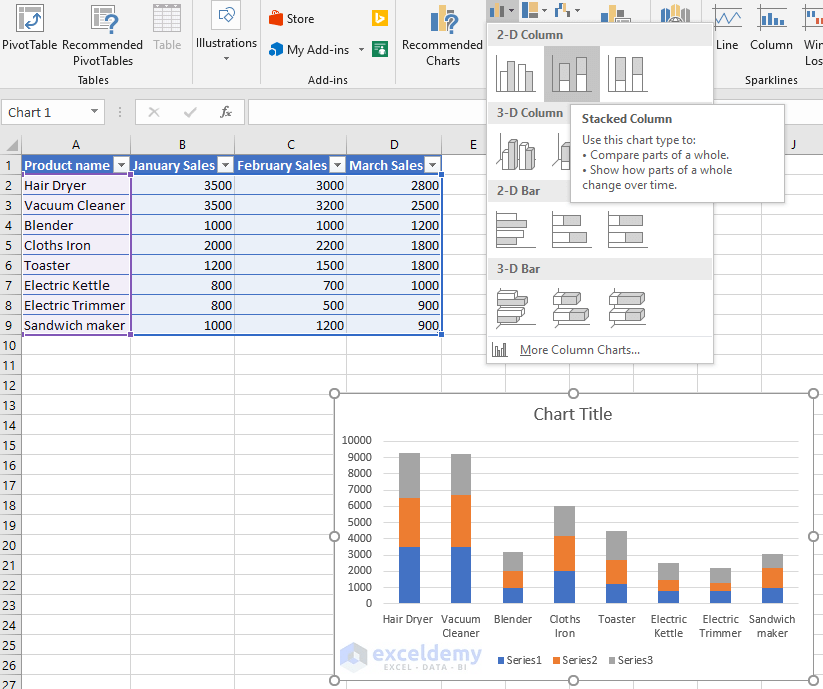Click the chart's top-center resize handle

573,394
